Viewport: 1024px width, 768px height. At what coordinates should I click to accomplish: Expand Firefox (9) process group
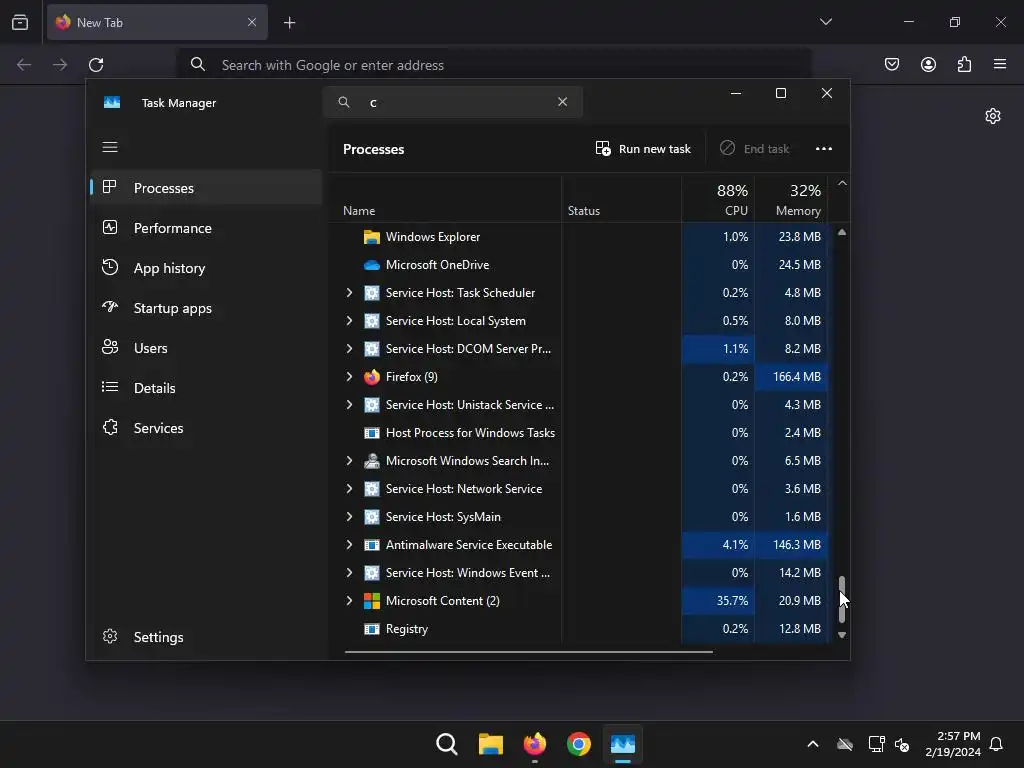tap(349, 377)
